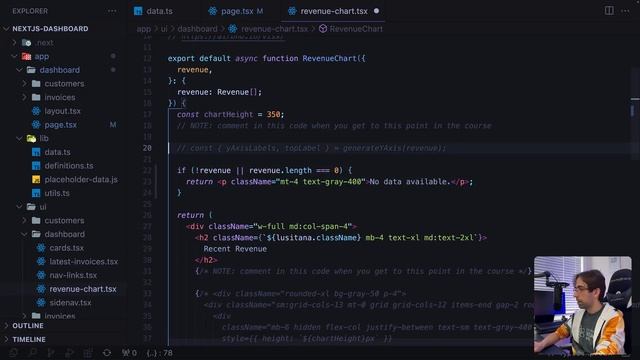Expand the invoices folder under app dashboard
Image resolution: width=640 pixels, height=360 pixels.
click(24, 97)
